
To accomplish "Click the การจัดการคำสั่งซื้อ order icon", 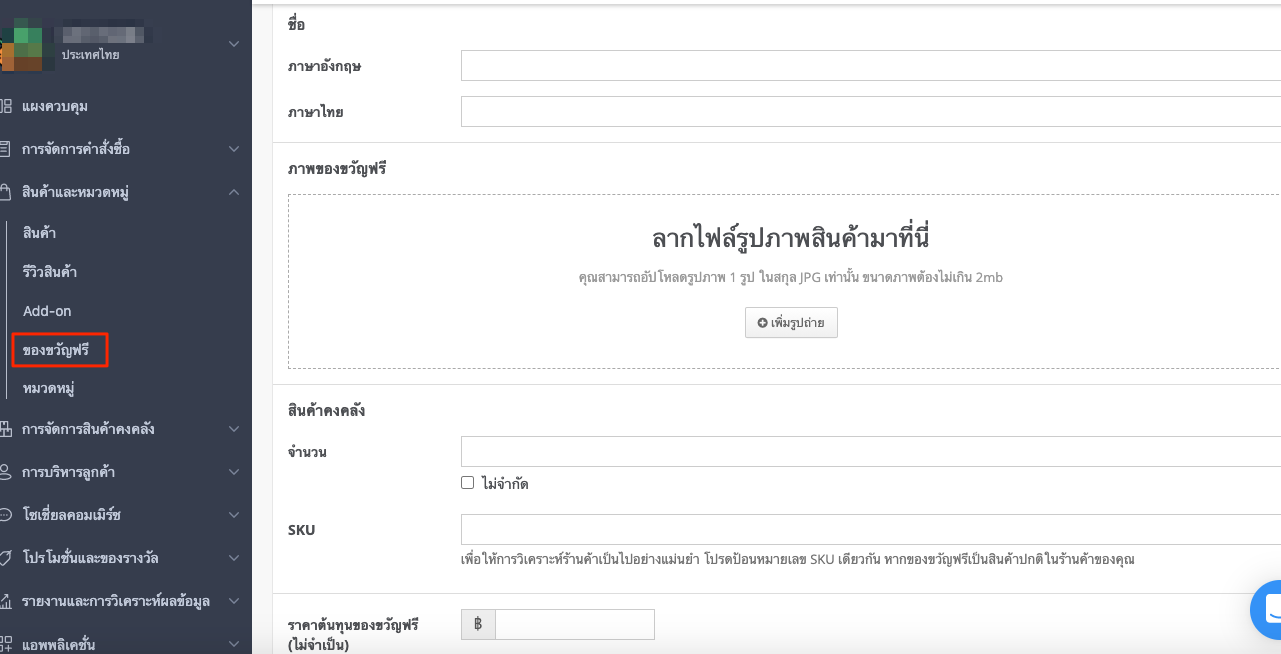I will click(x=5, y=149).
